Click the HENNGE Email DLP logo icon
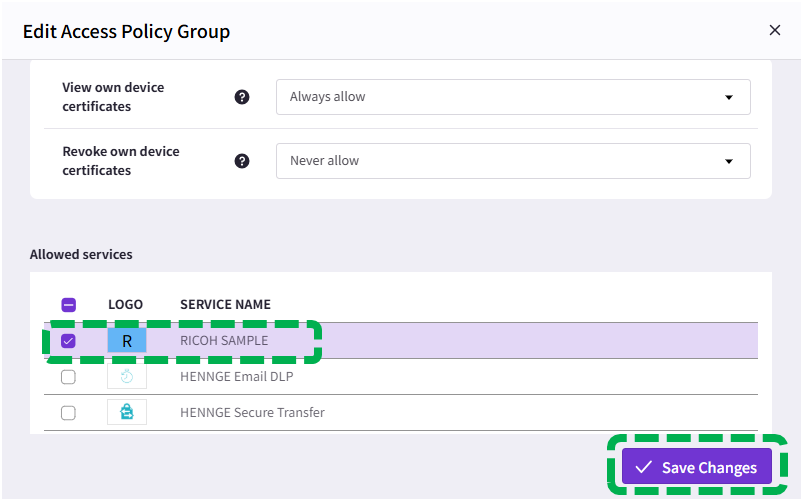Screen dimensions: 803x501 coord(127,377)
